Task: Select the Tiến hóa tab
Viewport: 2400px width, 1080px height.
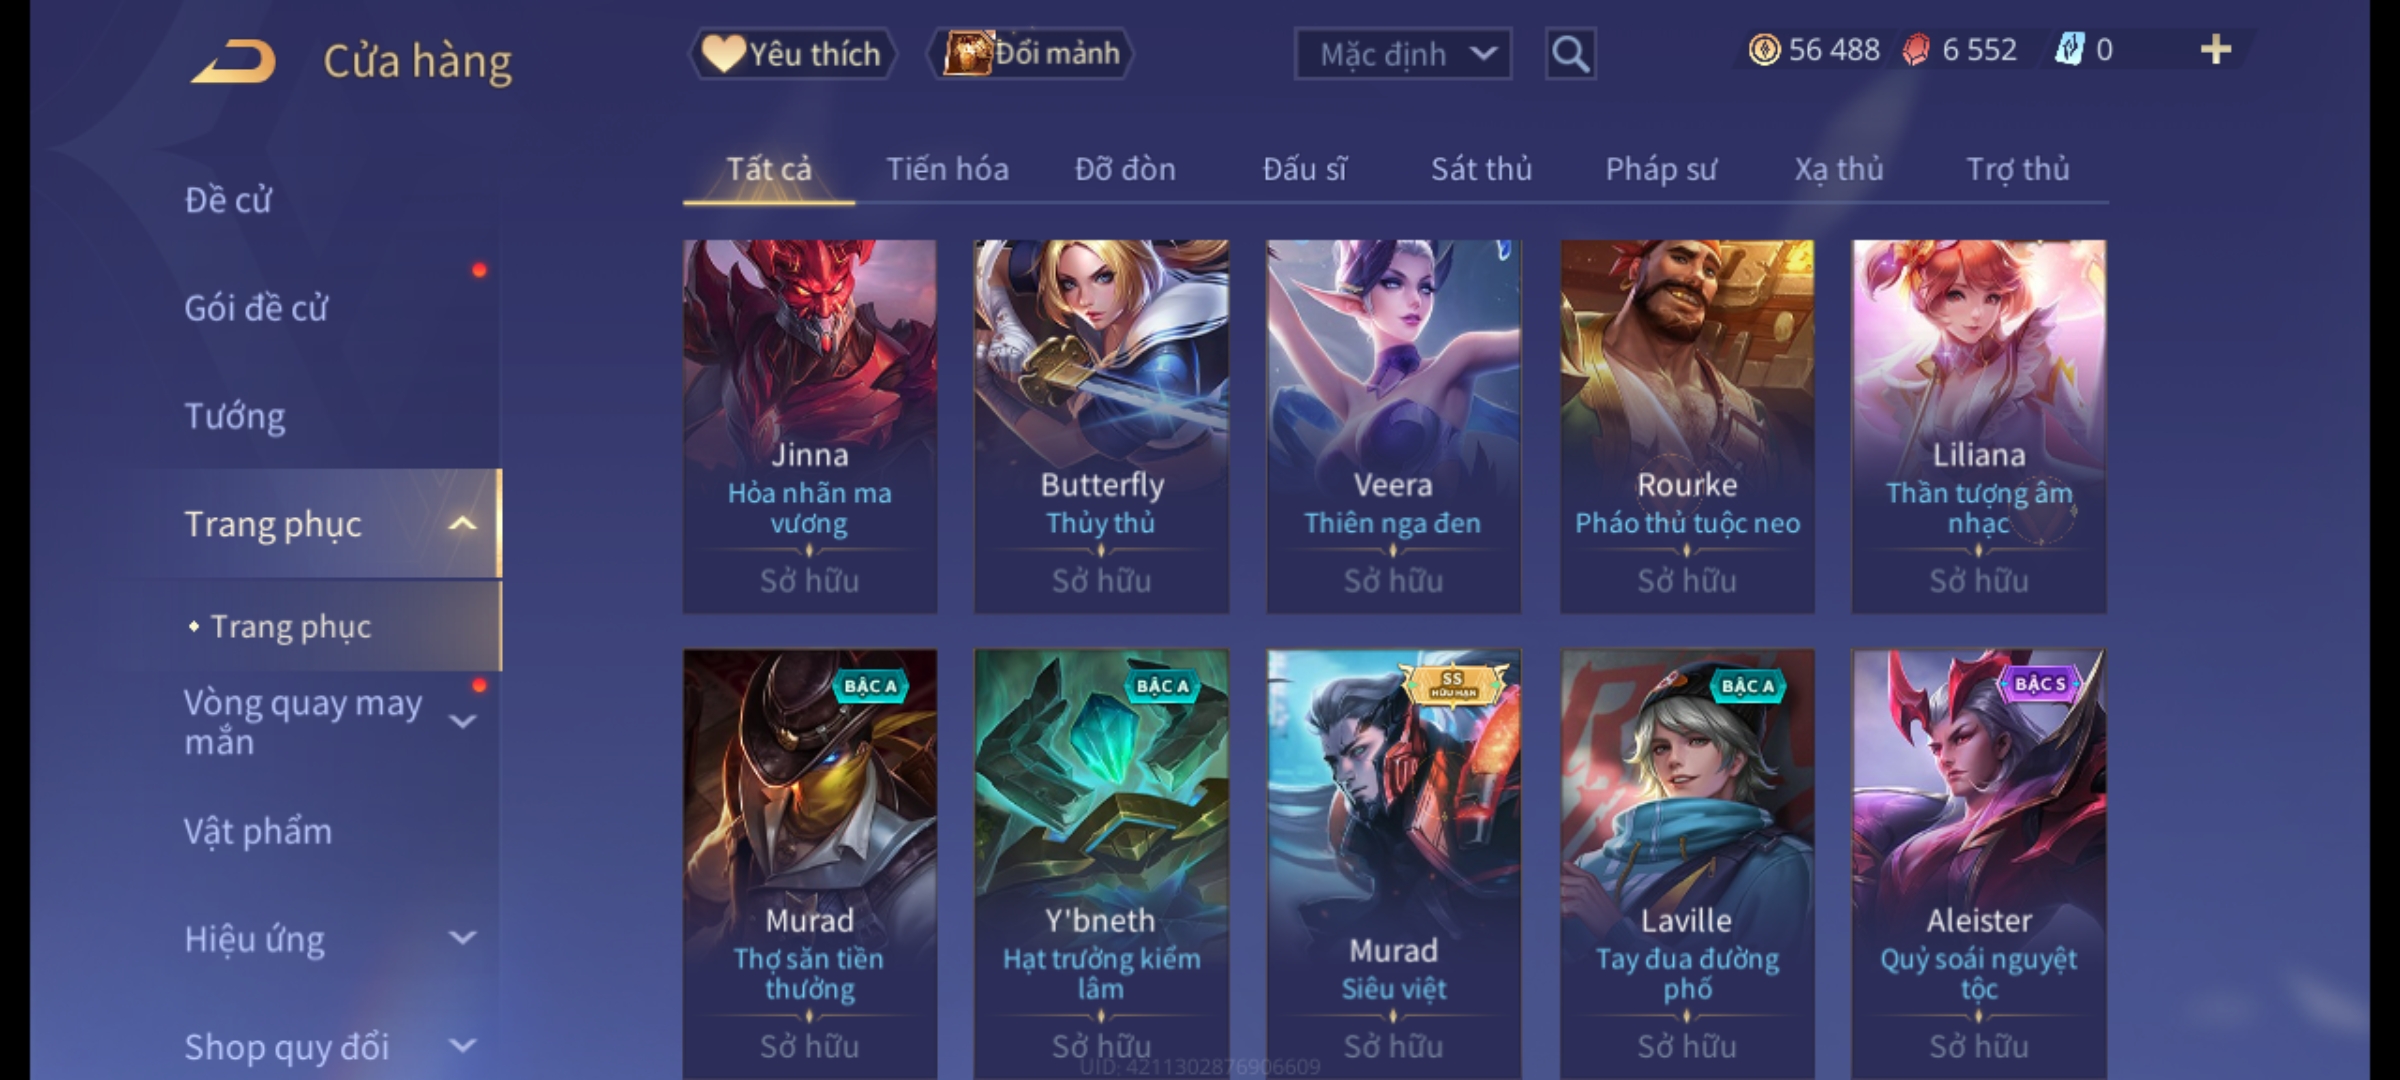Action: 947,169
